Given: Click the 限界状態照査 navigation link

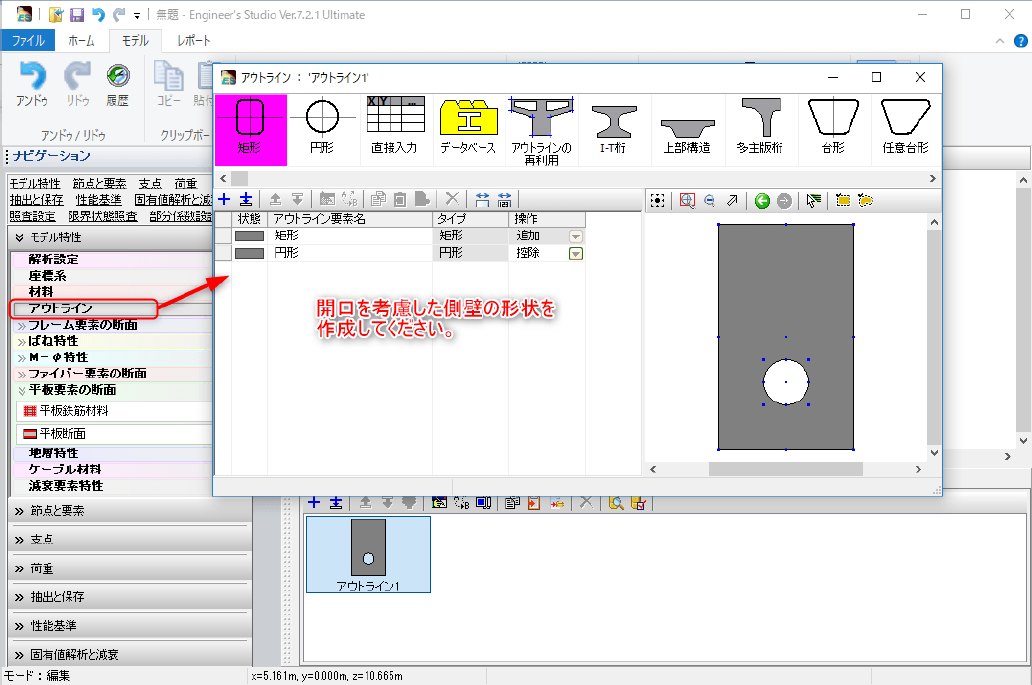Looking at the screenshot, I should 103,216.
